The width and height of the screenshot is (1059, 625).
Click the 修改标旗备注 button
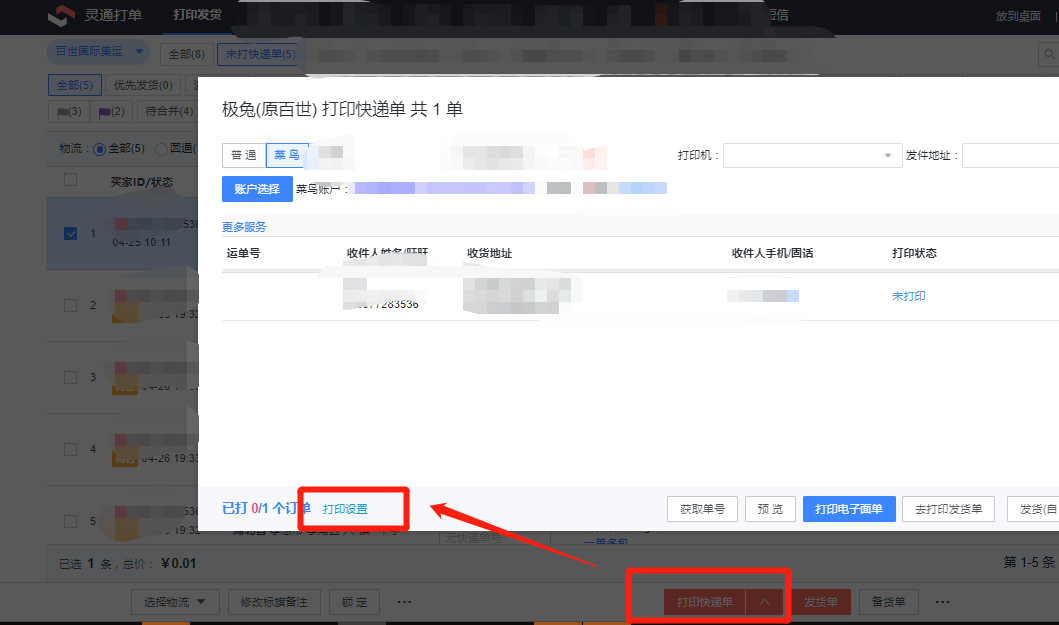pos(274,602)
